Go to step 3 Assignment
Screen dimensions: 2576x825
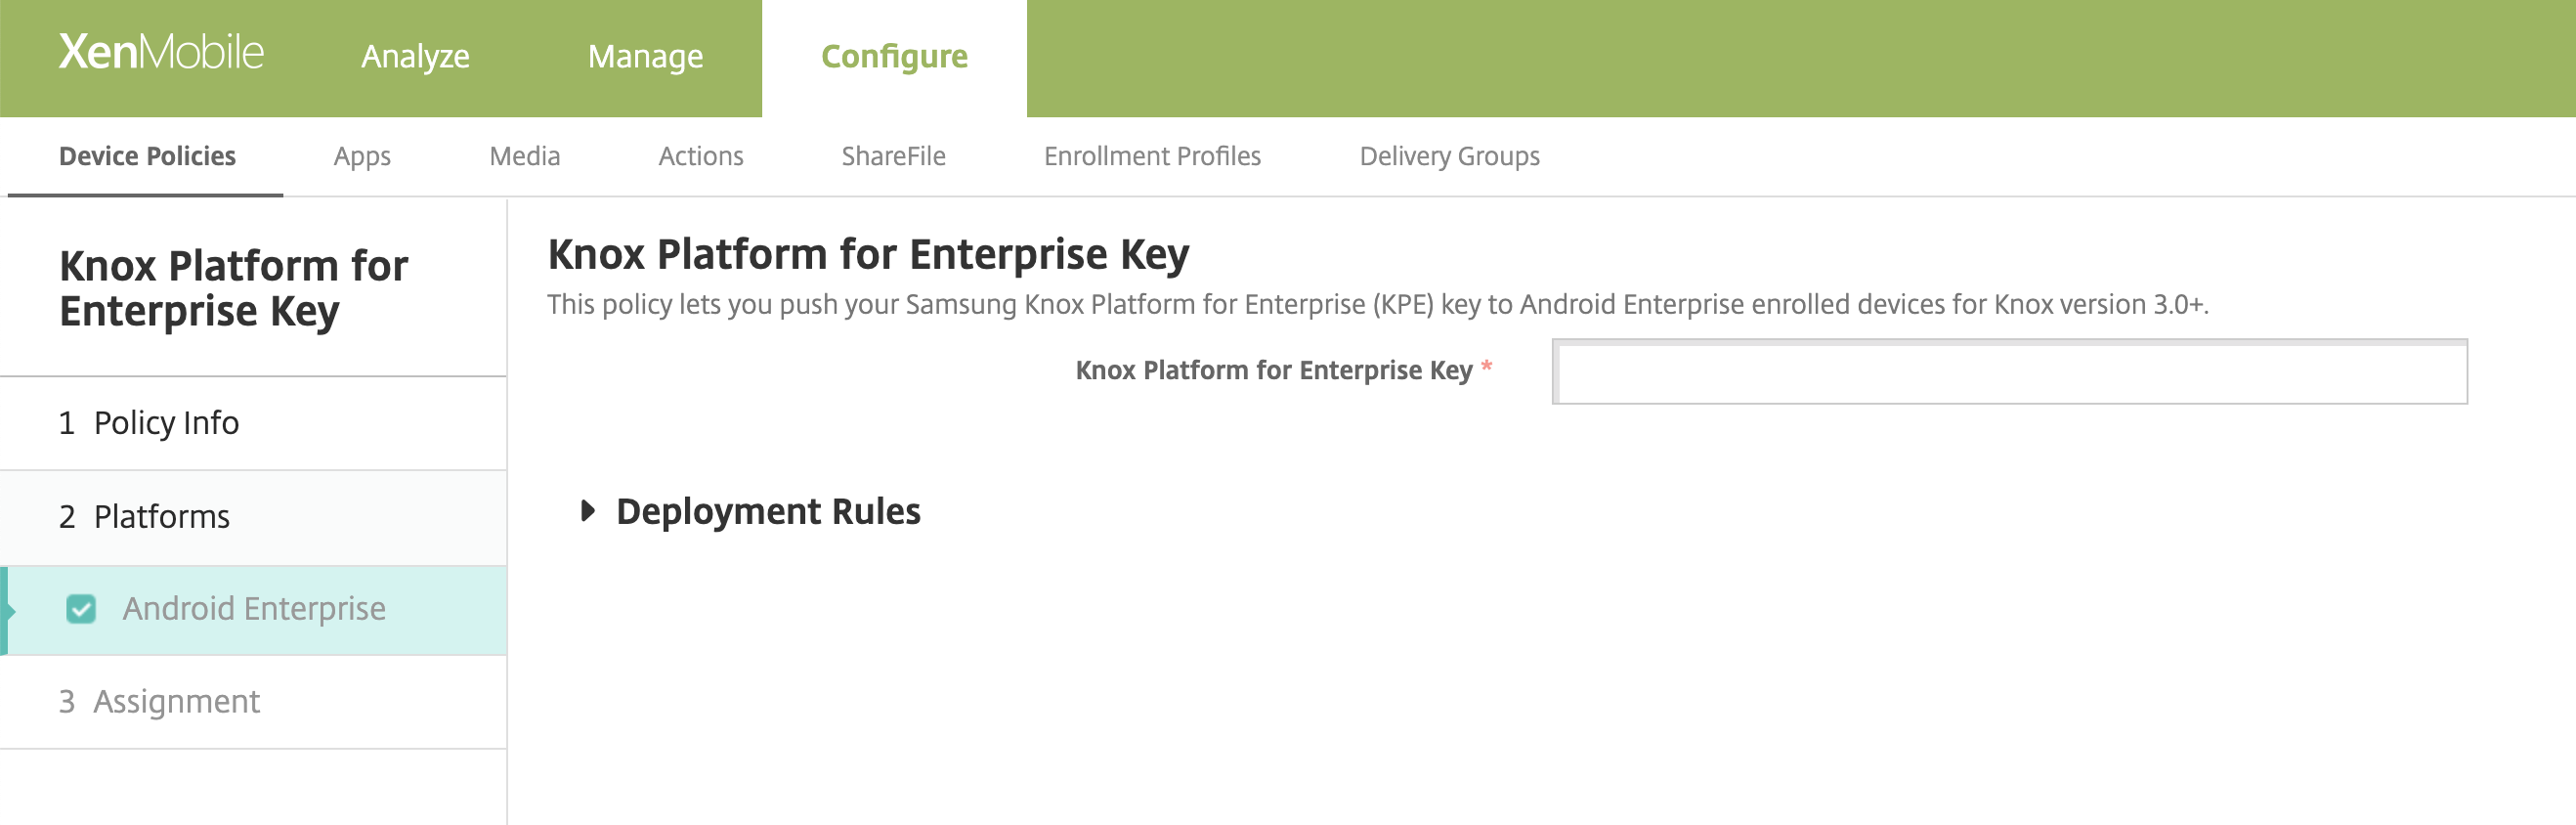pyautogui.click(x=176, y=702)
